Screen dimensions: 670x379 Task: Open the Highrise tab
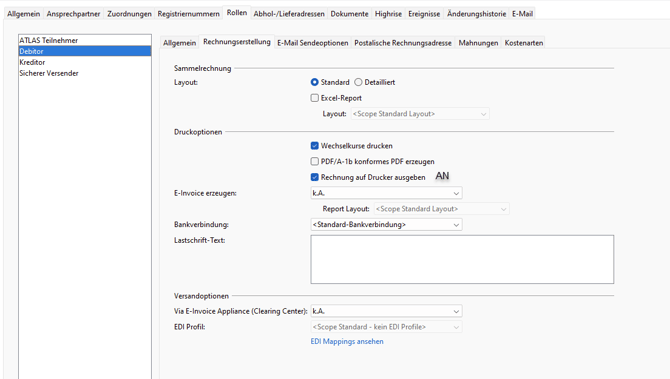(x=388, y=14)
